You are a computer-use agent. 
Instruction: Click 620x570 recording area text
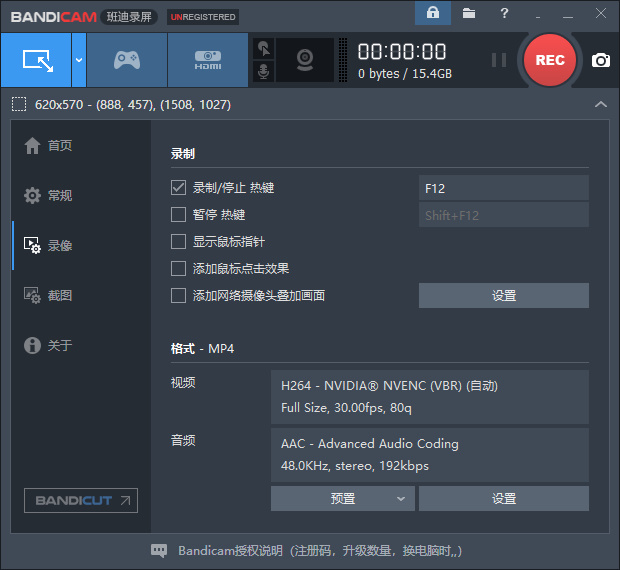pos(133,104)
